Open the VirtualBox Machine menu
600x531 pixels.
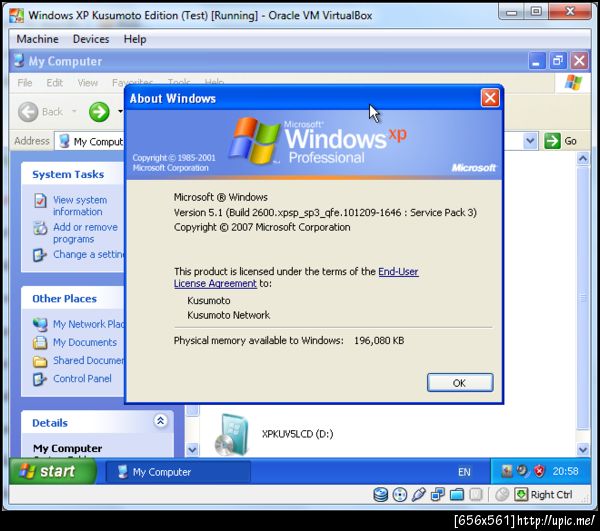pos(38,39)
